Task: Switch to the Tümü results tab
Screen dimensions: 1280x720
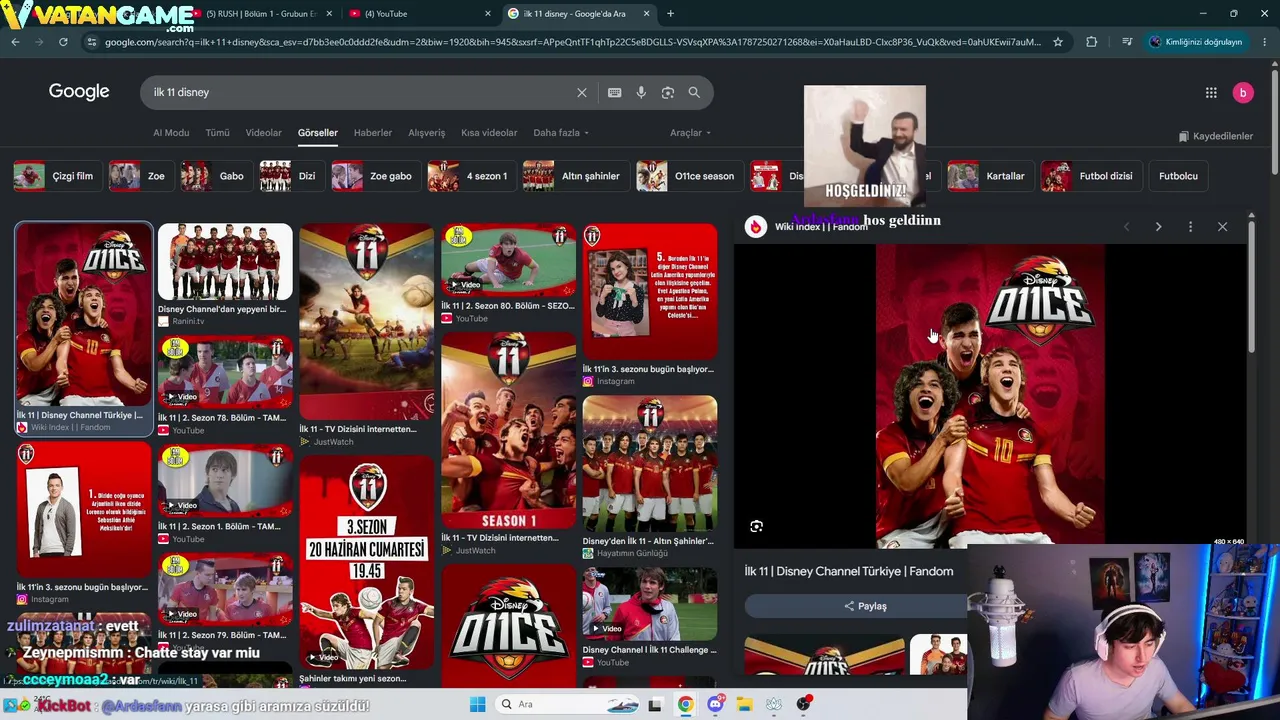Action: coord(217,133)
